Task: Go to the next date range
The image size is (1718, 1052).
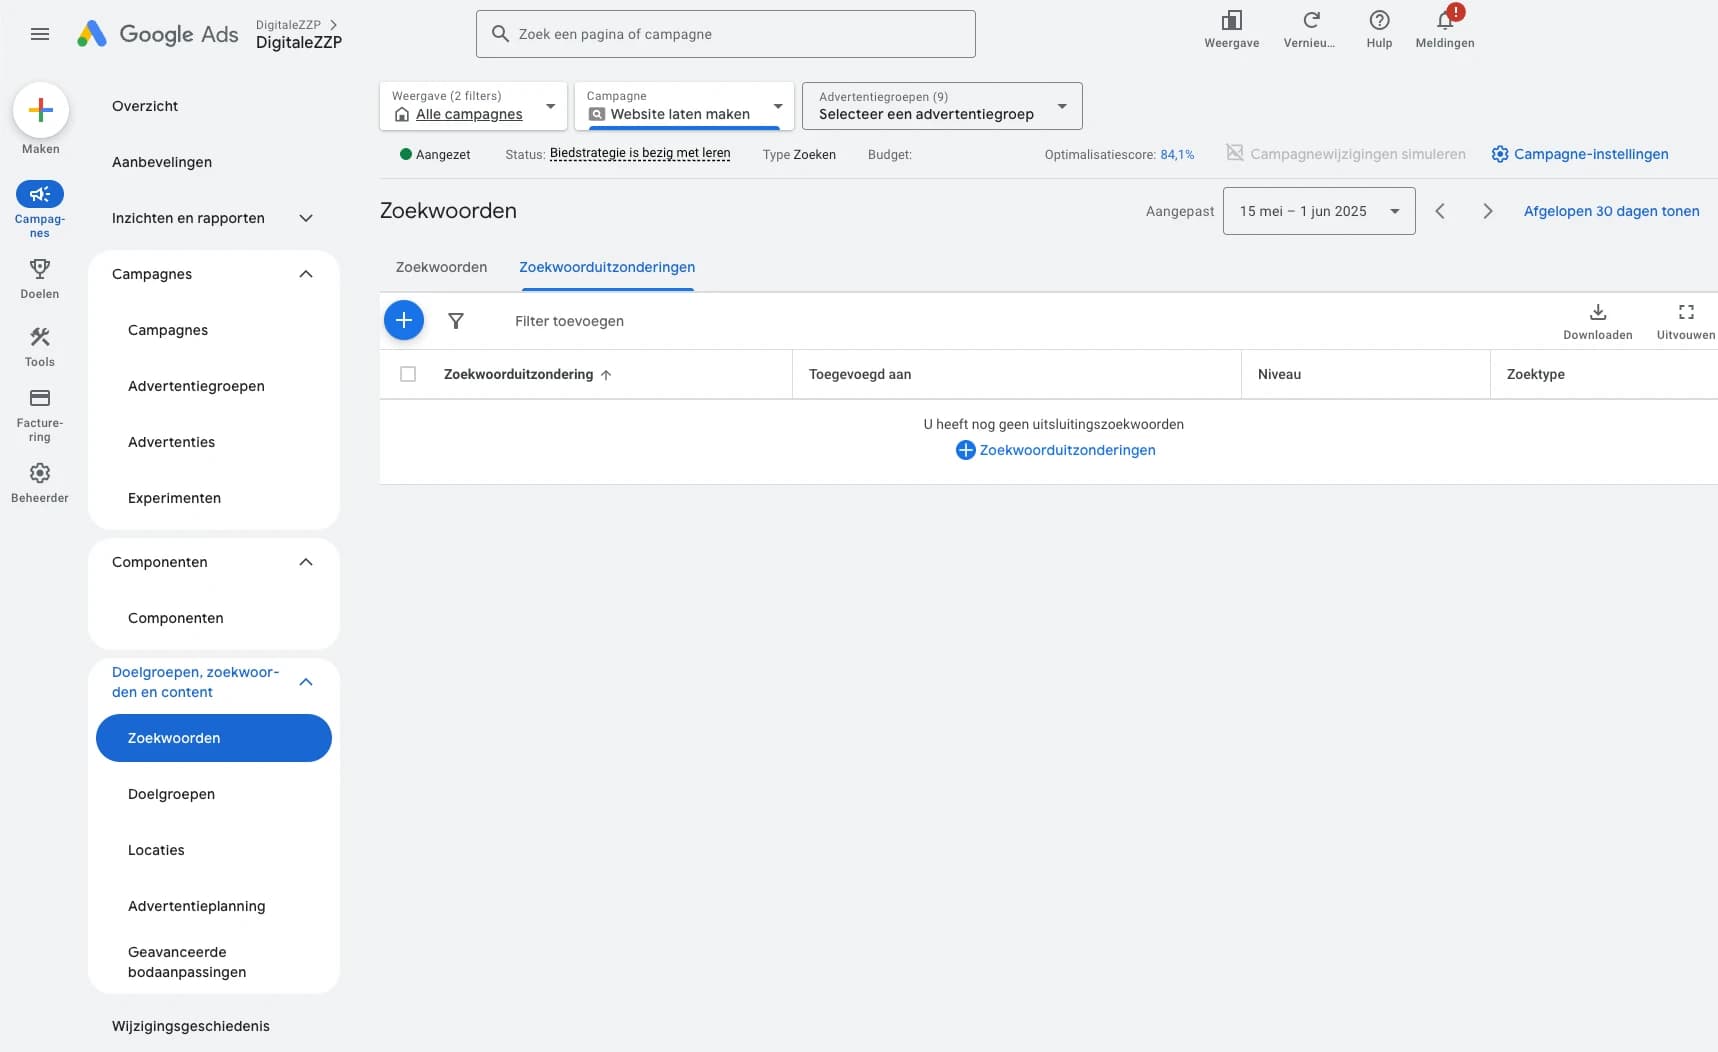Action: click(x=1488, y=211)
